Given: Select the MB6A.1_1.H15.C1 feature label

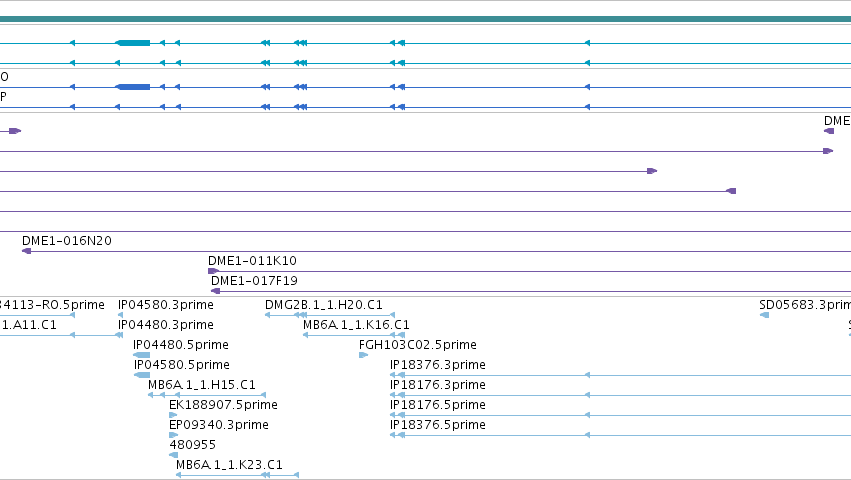Looking at the screenshot, I should click(202, 385).
